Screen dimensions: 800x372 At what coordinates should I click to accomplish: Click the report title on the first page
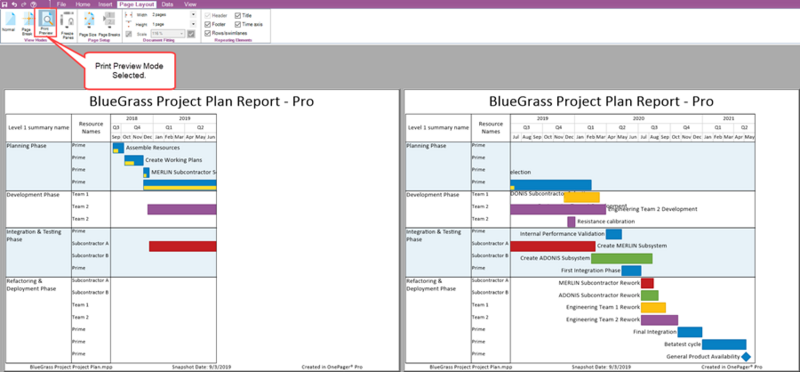pyautogui.click(x=202, y=102)
